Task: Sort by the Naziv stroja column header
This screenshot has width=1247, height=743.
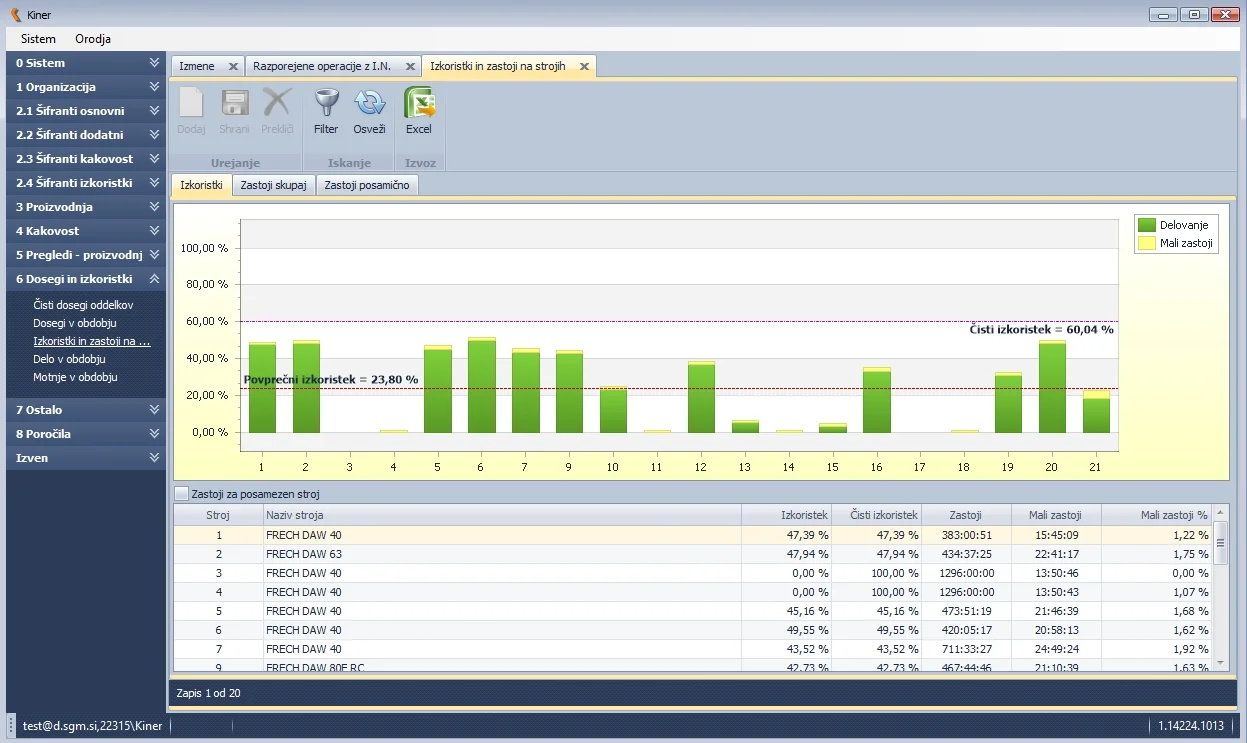Action: point(502,515)
